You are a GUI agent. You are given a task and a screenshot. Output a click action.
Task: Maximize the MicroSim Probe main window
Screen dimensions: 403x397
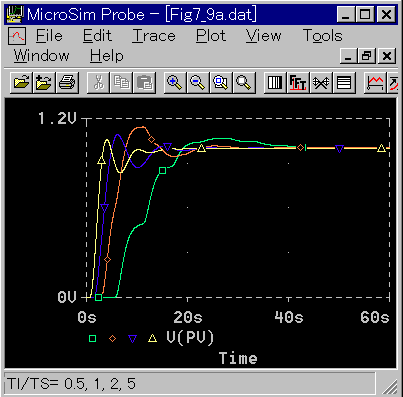click(365, 14)
